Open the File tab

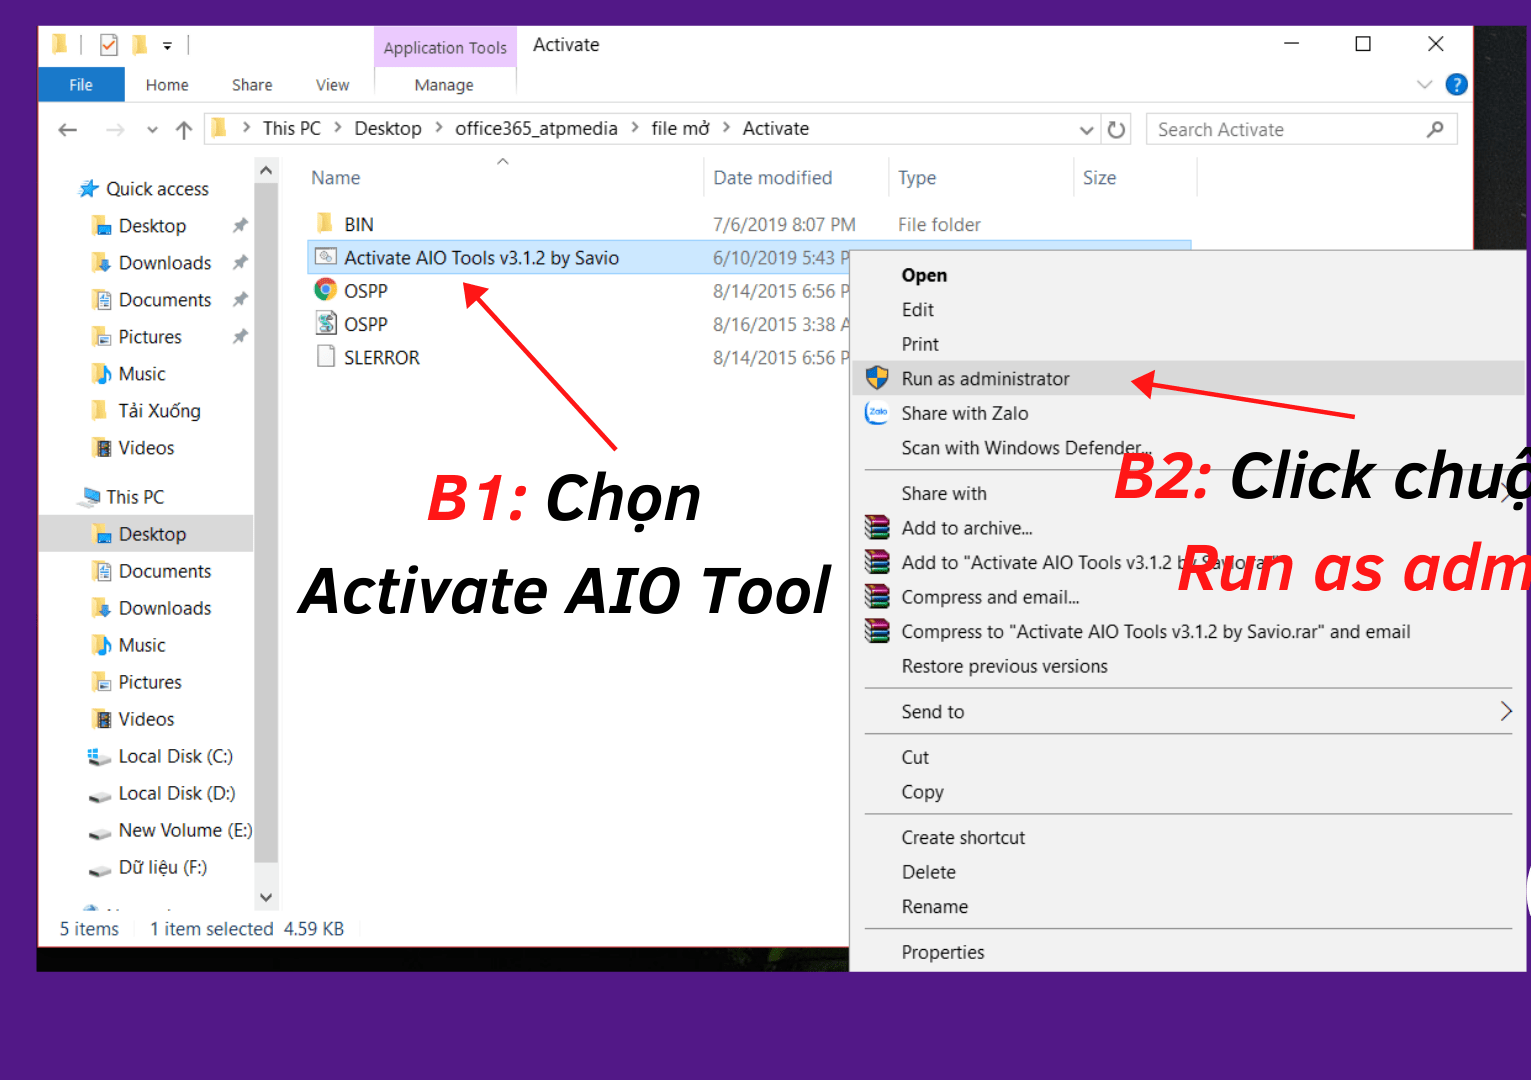tap(81, 85)
